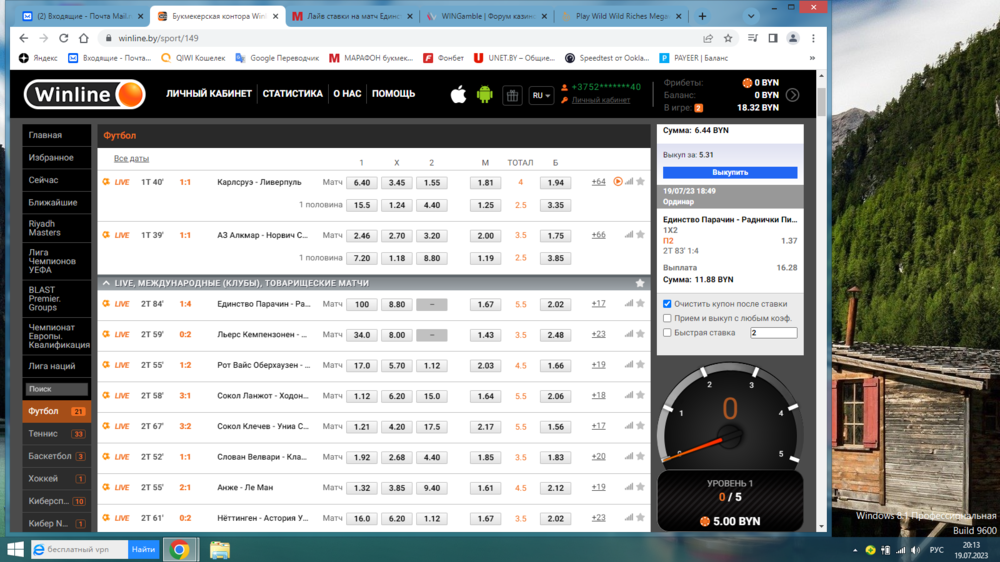1000x562 pixels.
Task: Uncheck 'Очистить купон после ставки' checkbox
Action: click(x=667, y=304)
